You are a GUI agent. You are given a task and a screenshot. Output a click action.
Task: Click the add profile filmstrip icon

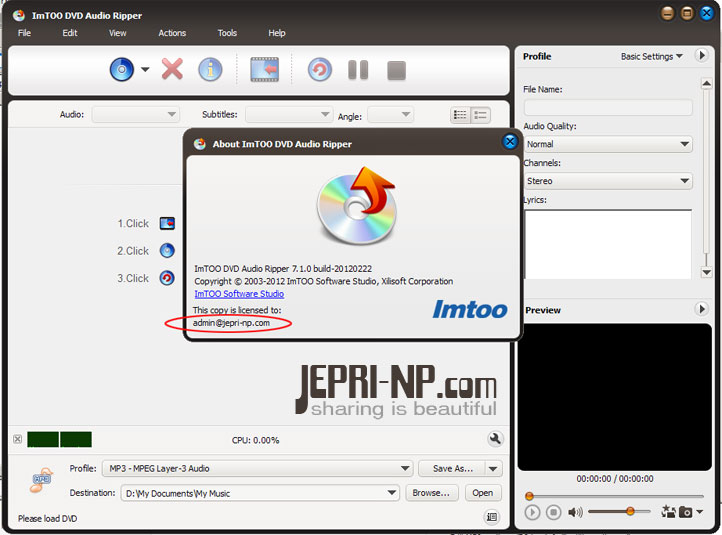(x=265, y=70)
